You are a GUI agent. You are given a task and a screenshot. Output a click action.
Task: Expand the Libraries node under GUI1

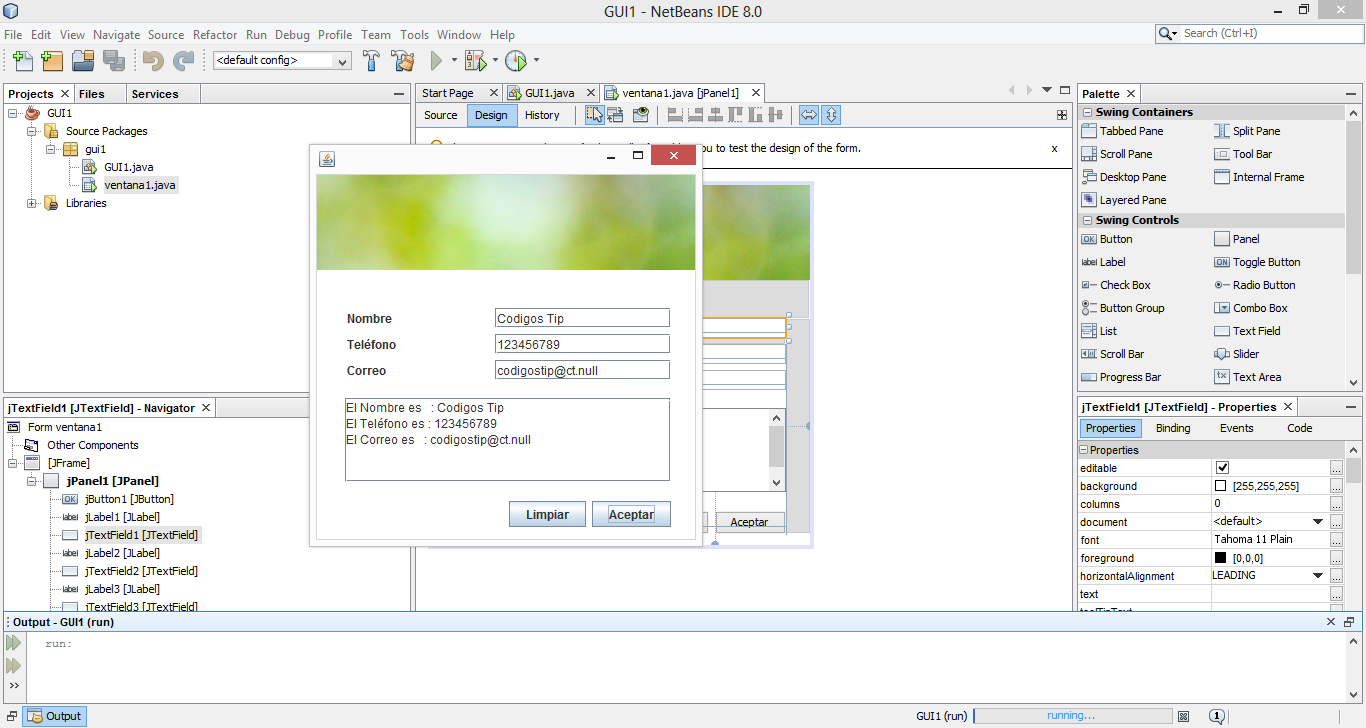click(31, 203)
